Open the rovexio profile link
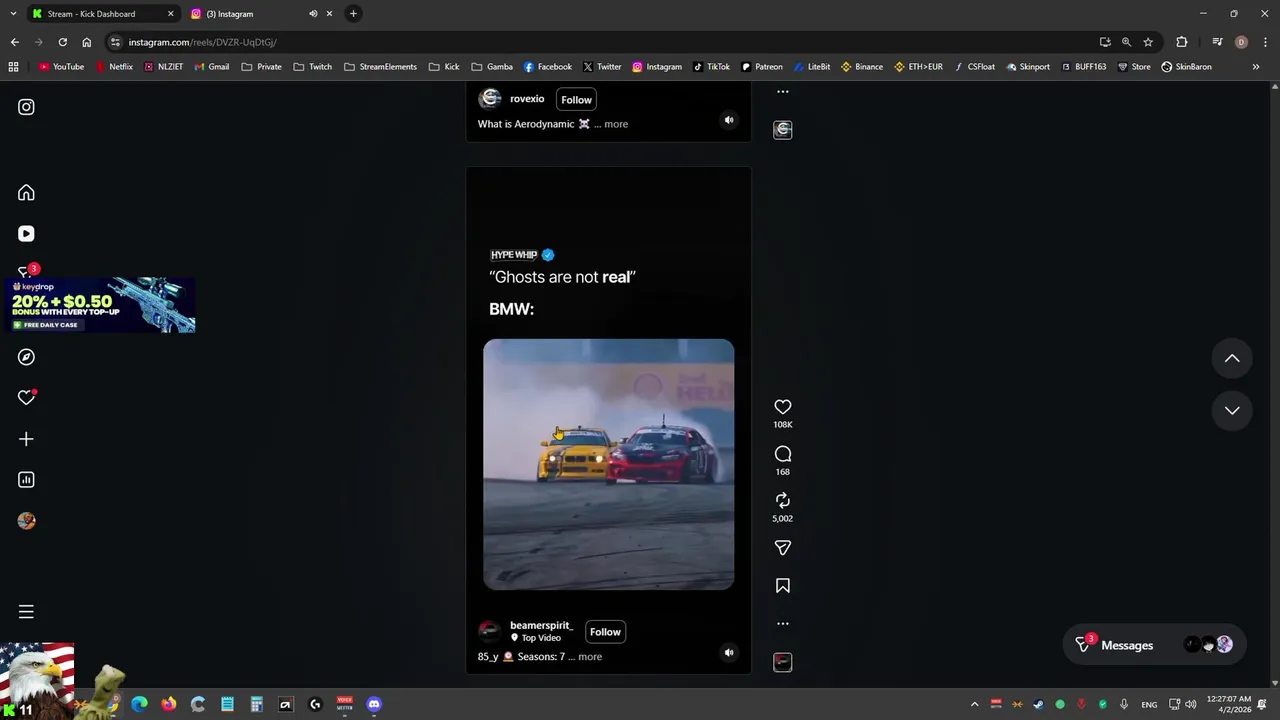 (527, 99)
